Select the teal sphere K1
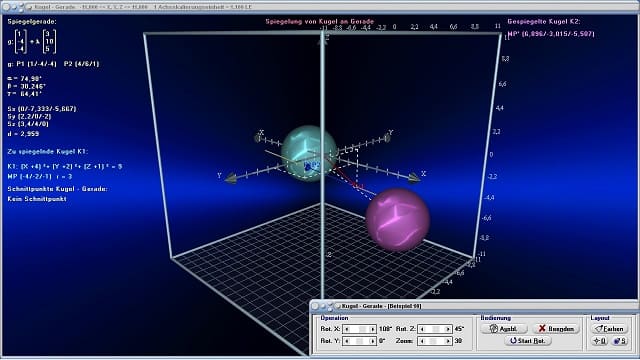The width and height of the screenshot is (640, 360). click(x=309, y=153)
